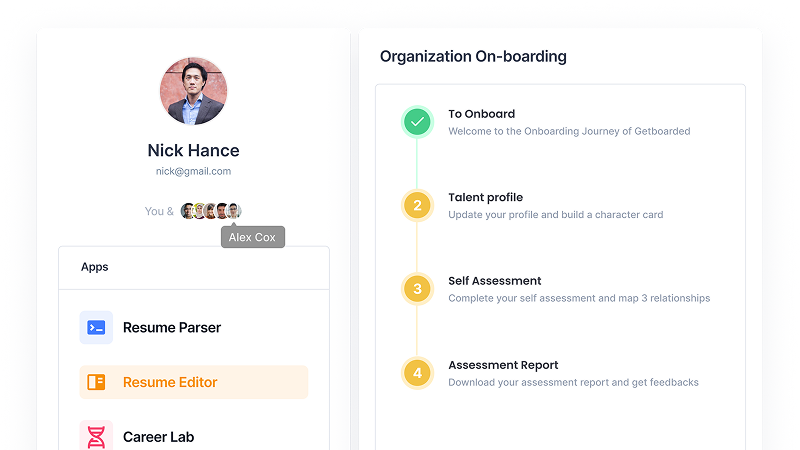Select the orange Resume Editor icon
800x450 pixels.
pyautogui.click(x=96, y=382)
